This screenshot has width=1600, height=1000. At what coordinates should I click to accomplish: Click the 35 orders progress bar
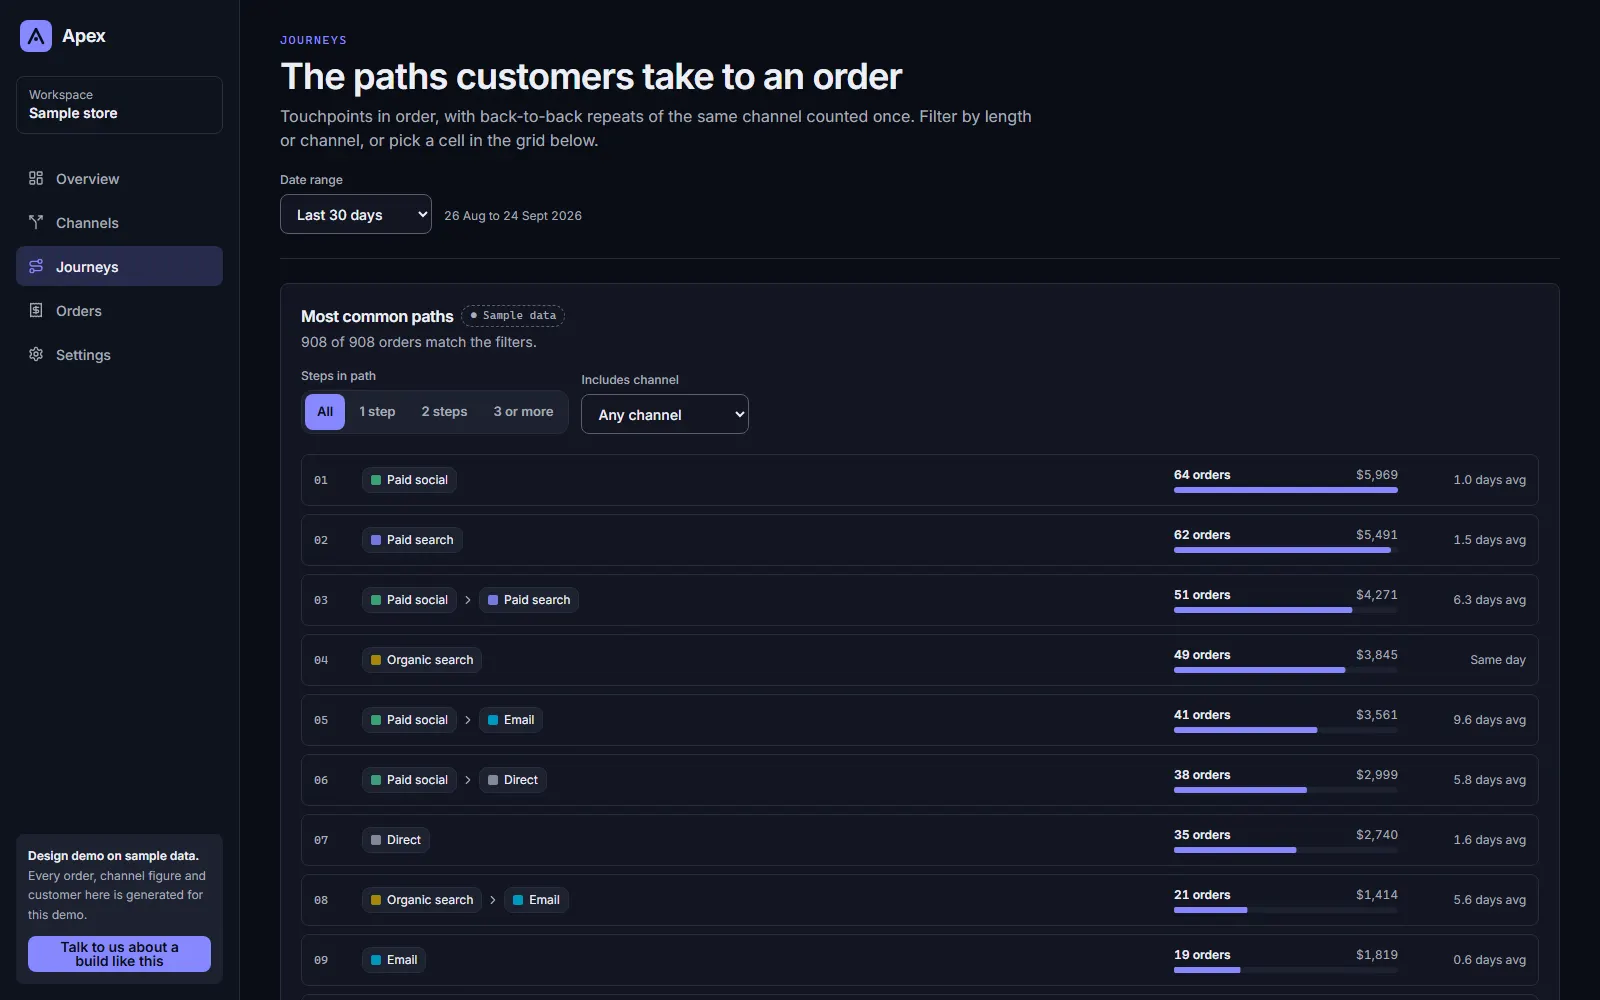1286,850
